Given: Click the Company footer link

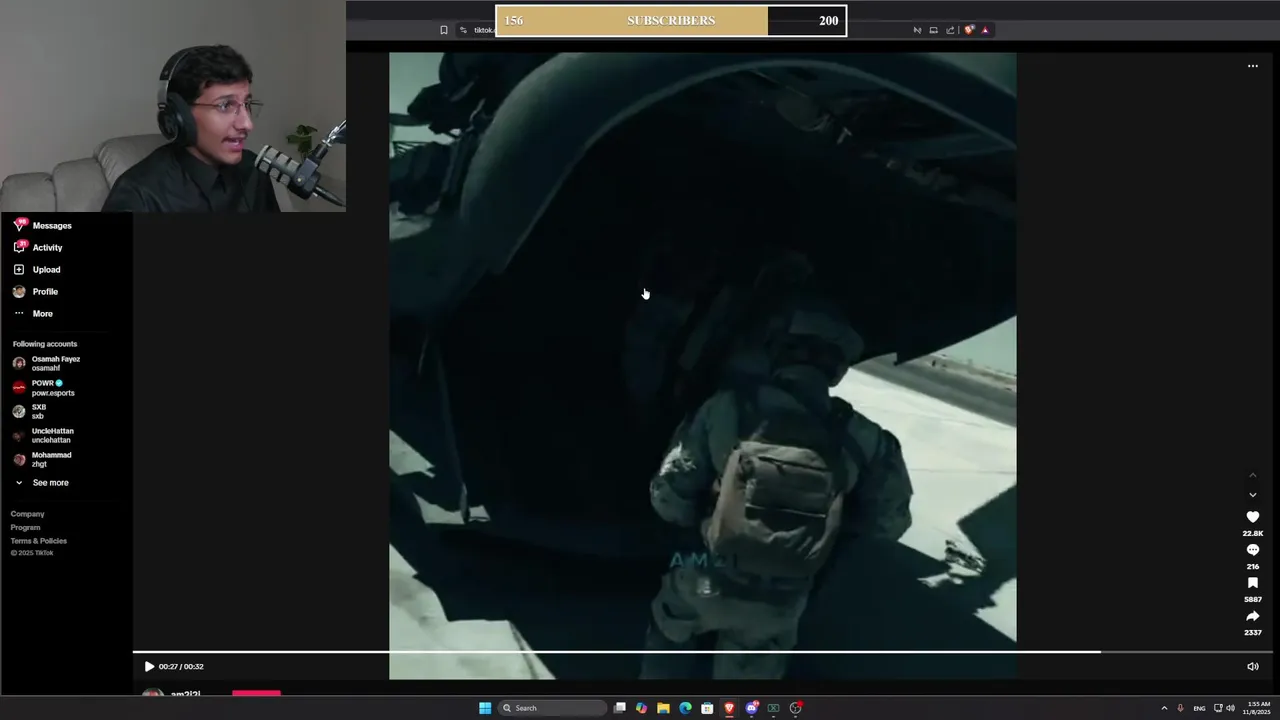Looking at the screenshot, I should coord(28,514).
